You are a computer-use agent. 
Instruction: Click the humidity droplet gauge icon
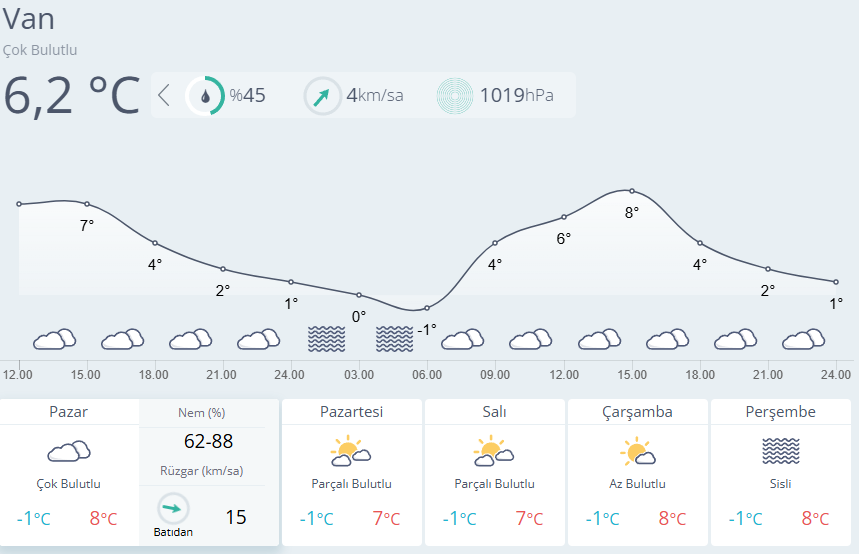point(205,96)
